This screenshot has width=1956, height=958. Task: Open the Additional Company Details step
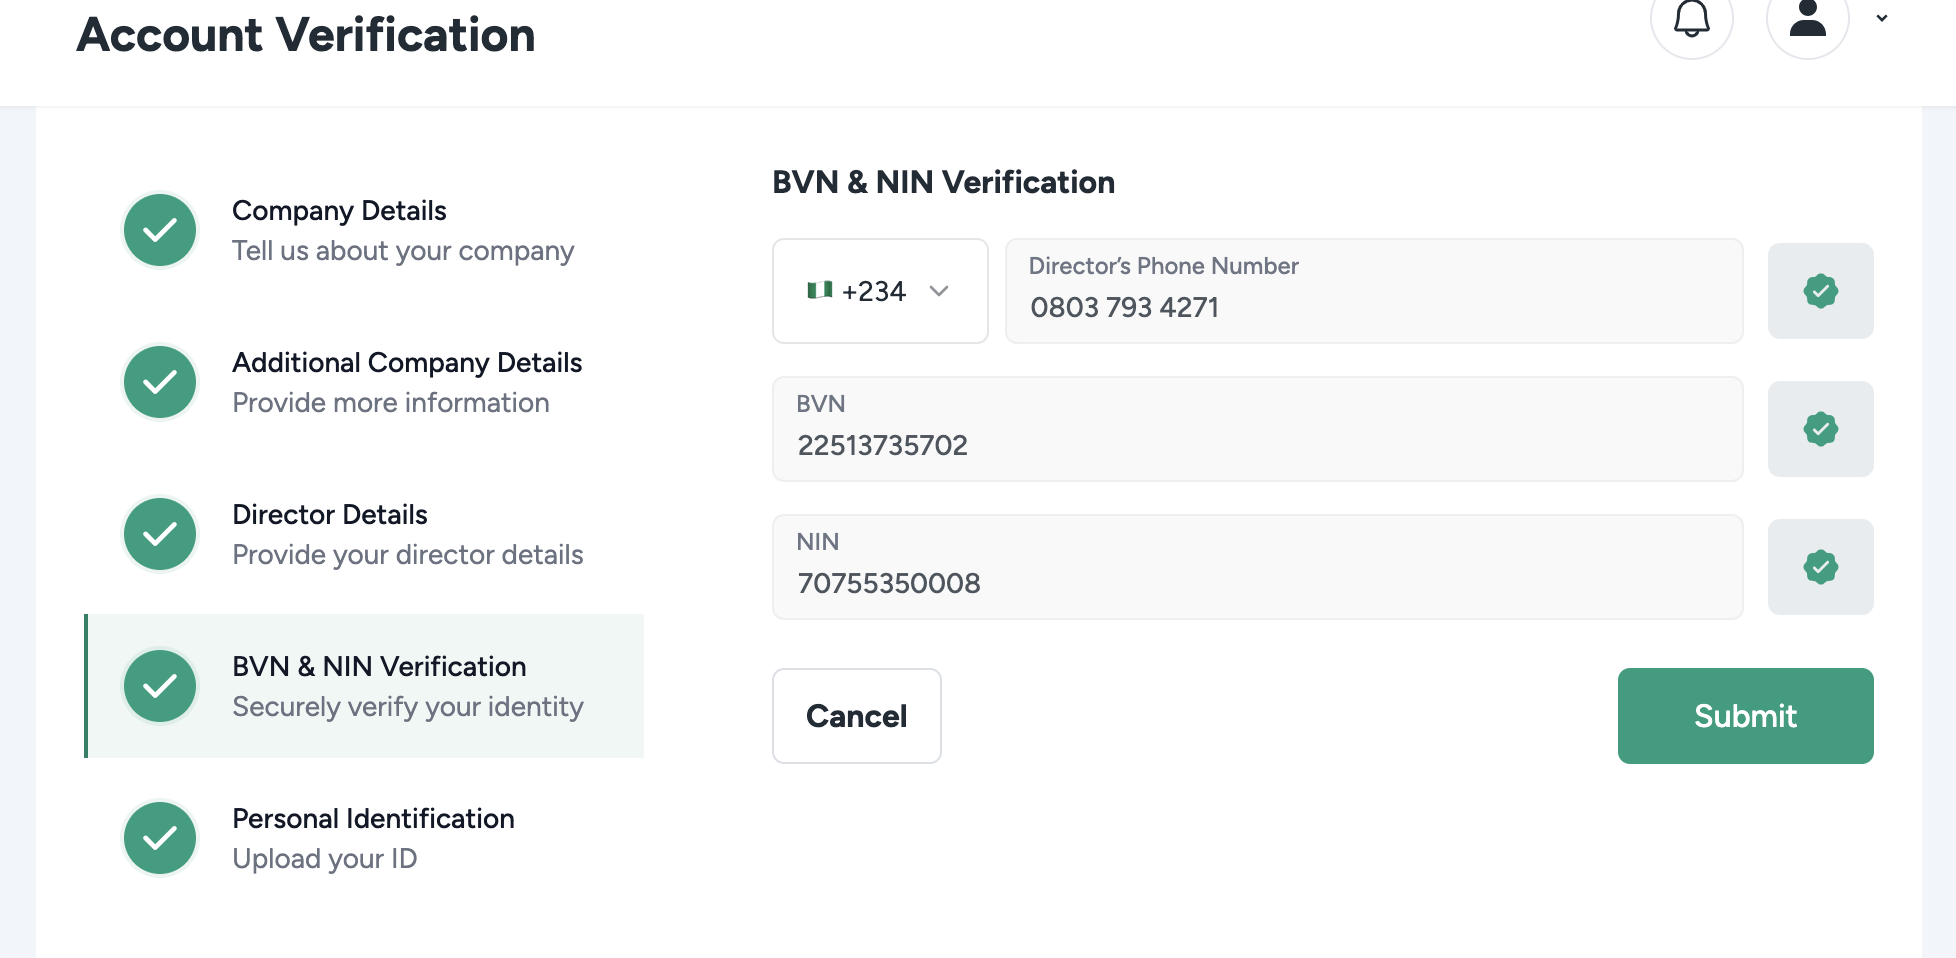click(x=407, y=363)
